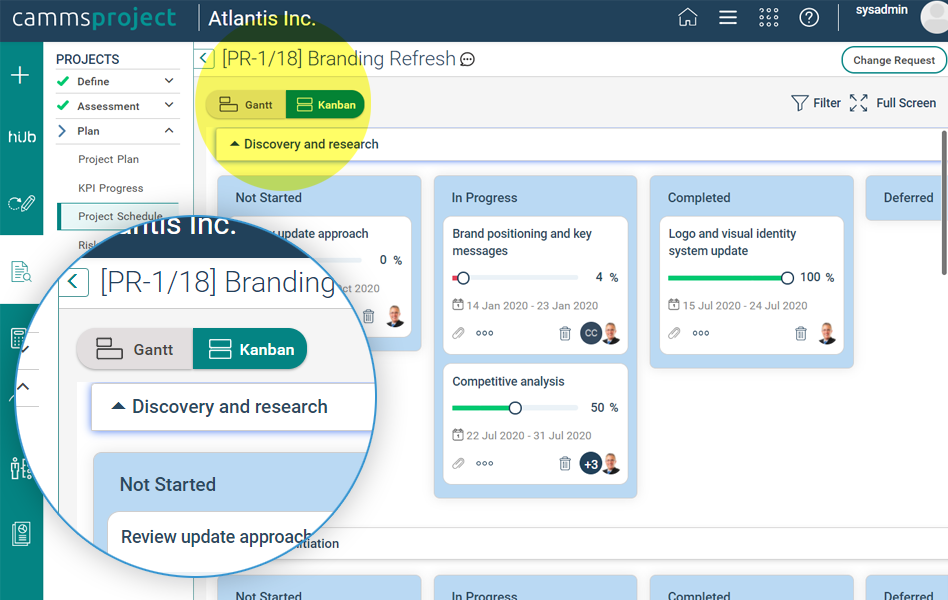The height and width of the screenshot is (600, 948).
Task: Click the Full Screen arrows icon
Action: [859, 103]
